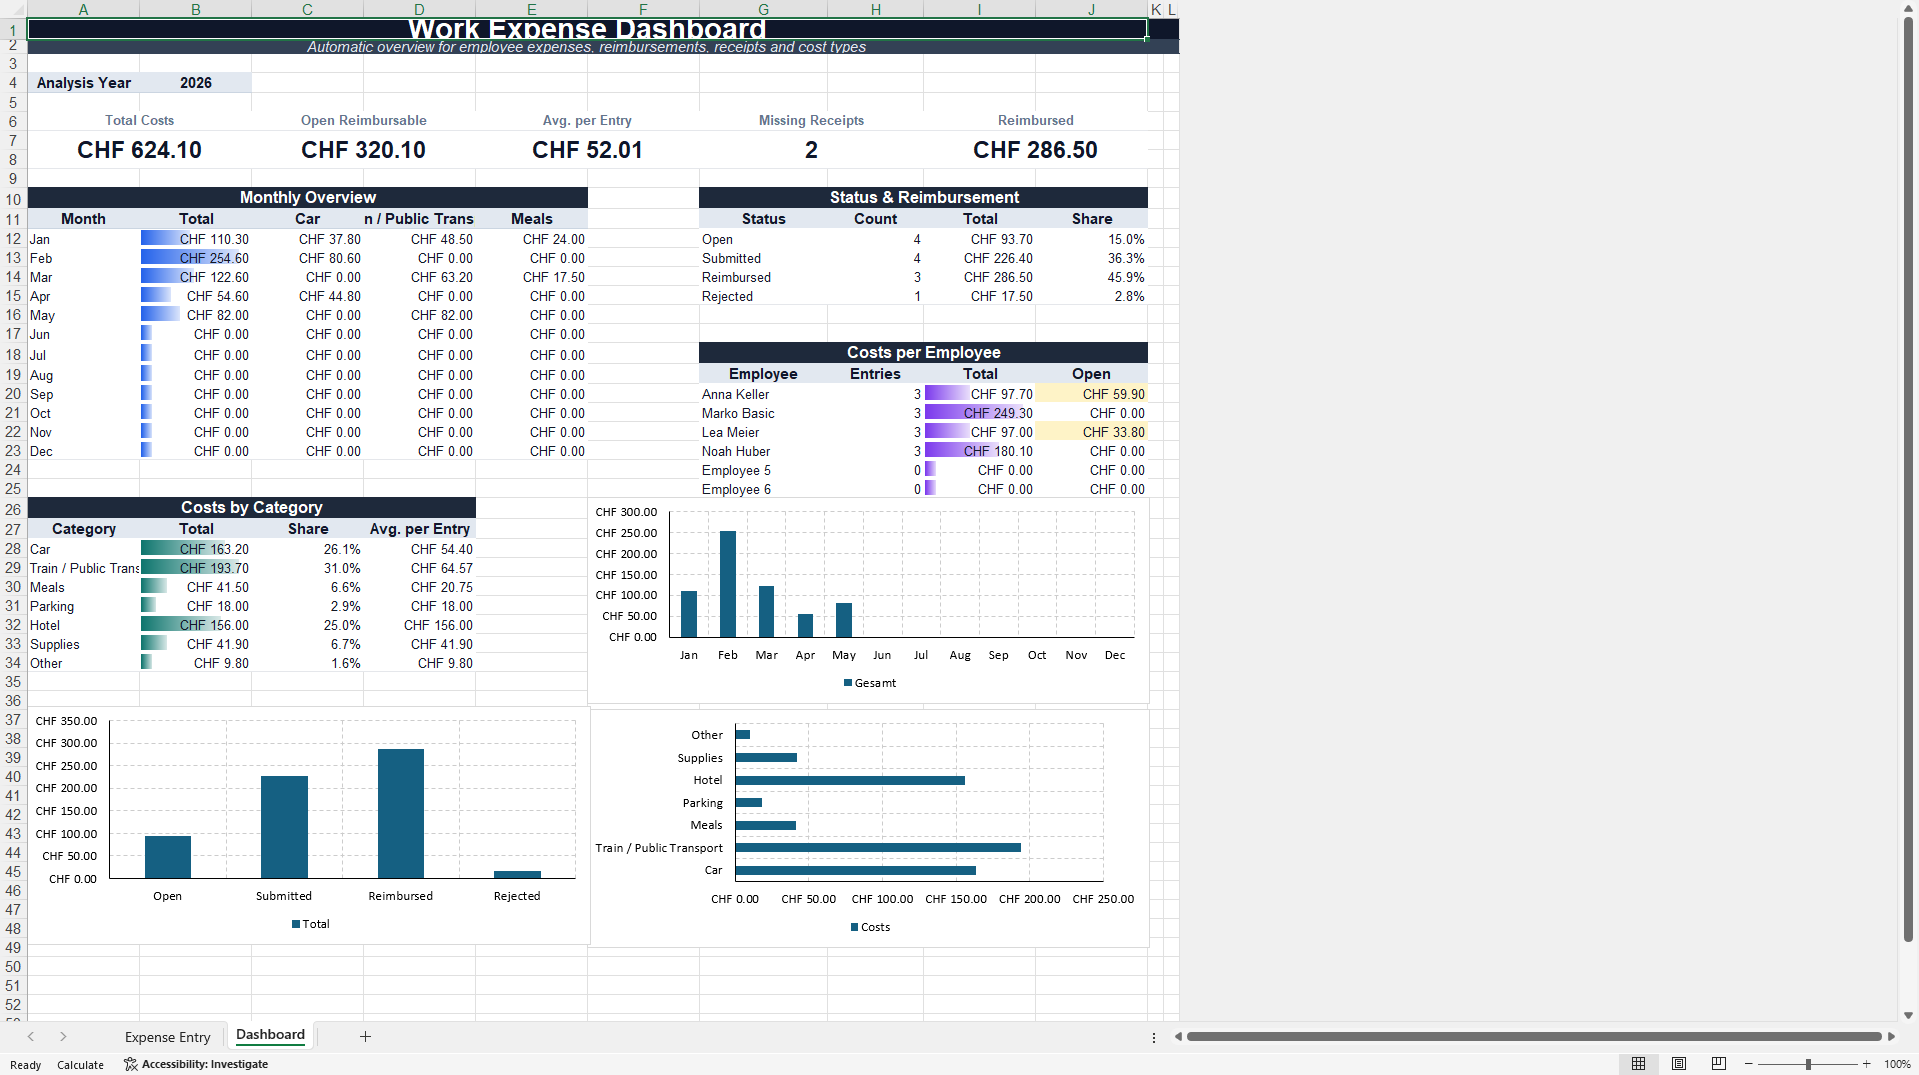Click Costs by Category header
This screenshot has height=1075, width=1919.
pyautogui.click(x=251, y=507)
